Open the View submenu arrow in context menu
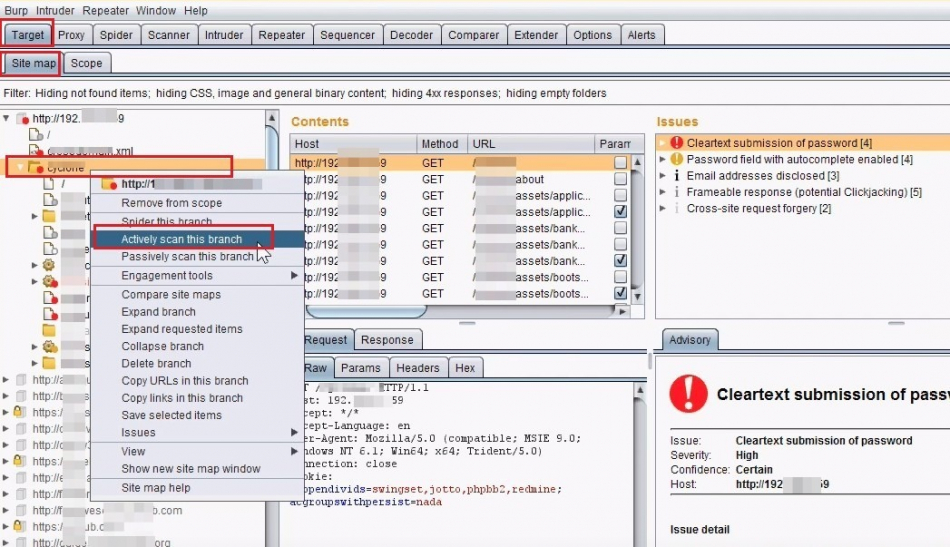Viewport: 950px width, 547px height. pos(294,451)
